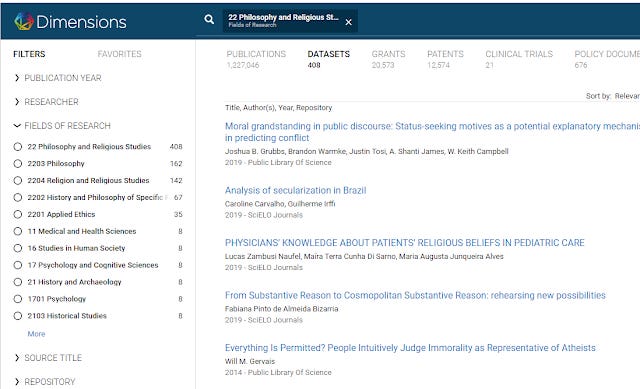This screenshot has width=640, height=389.
Task: Select 17 Psychology and Cognitive Sciences radio
Action: tap(18, 265)
